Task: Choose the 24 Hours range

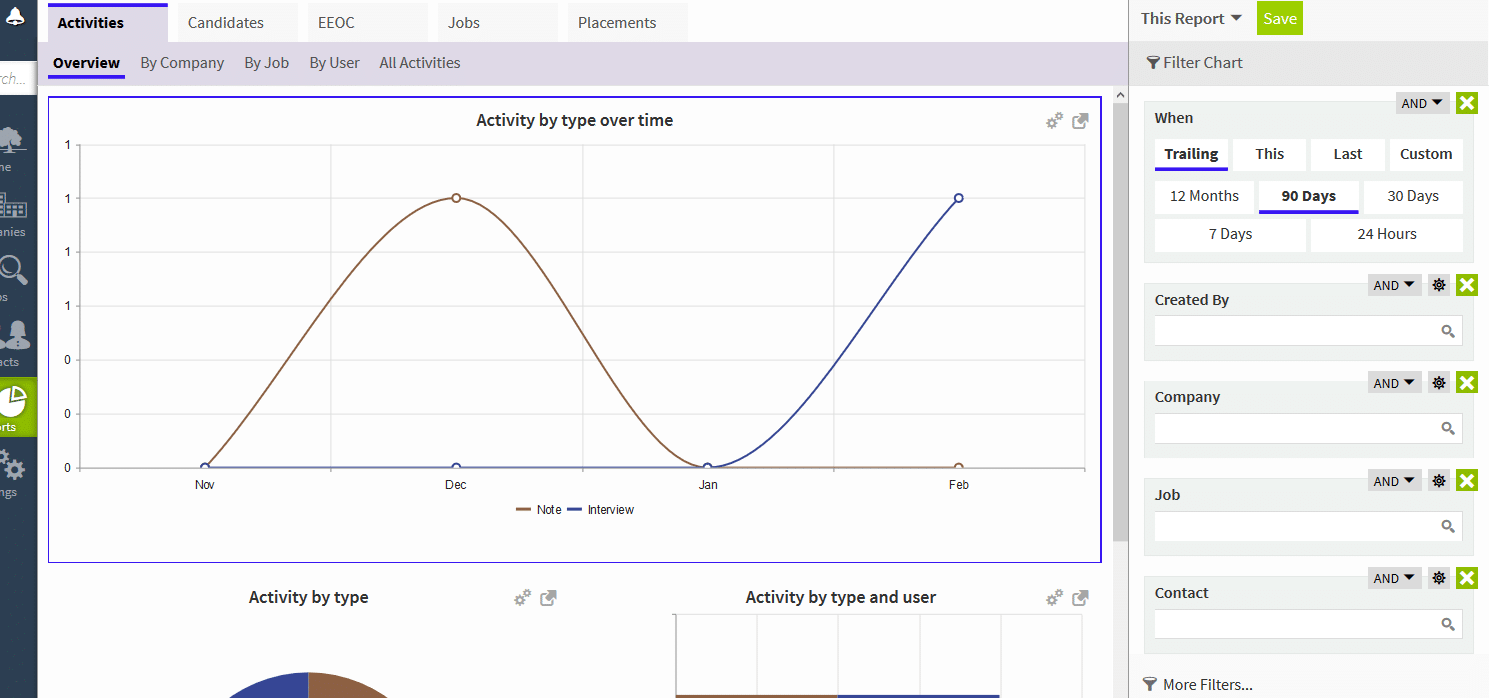Action: pos(1387,234)
